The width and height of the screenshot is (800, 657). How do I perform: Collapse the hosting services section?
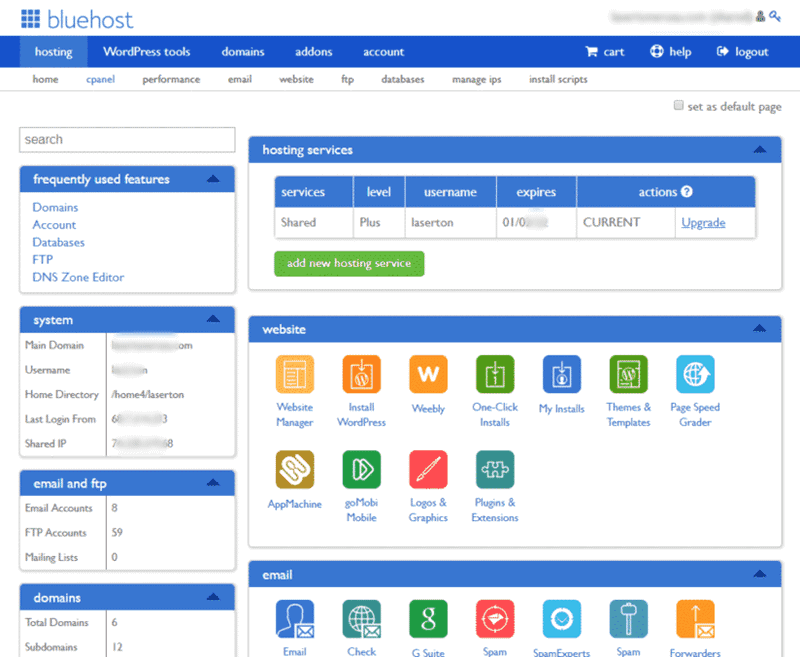point(760,149)
